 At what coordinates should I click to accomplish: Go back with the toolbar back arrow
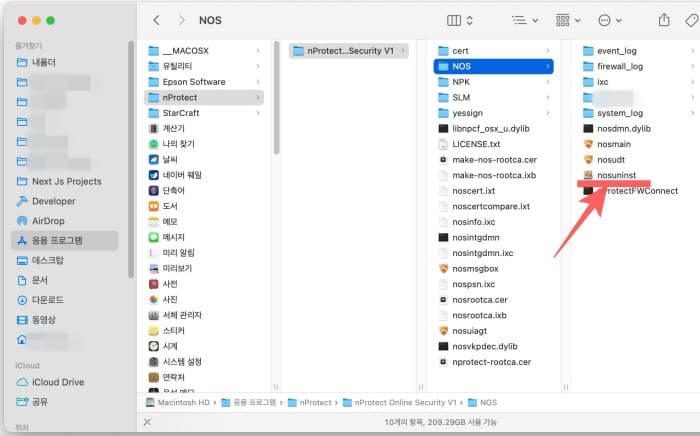156,20
